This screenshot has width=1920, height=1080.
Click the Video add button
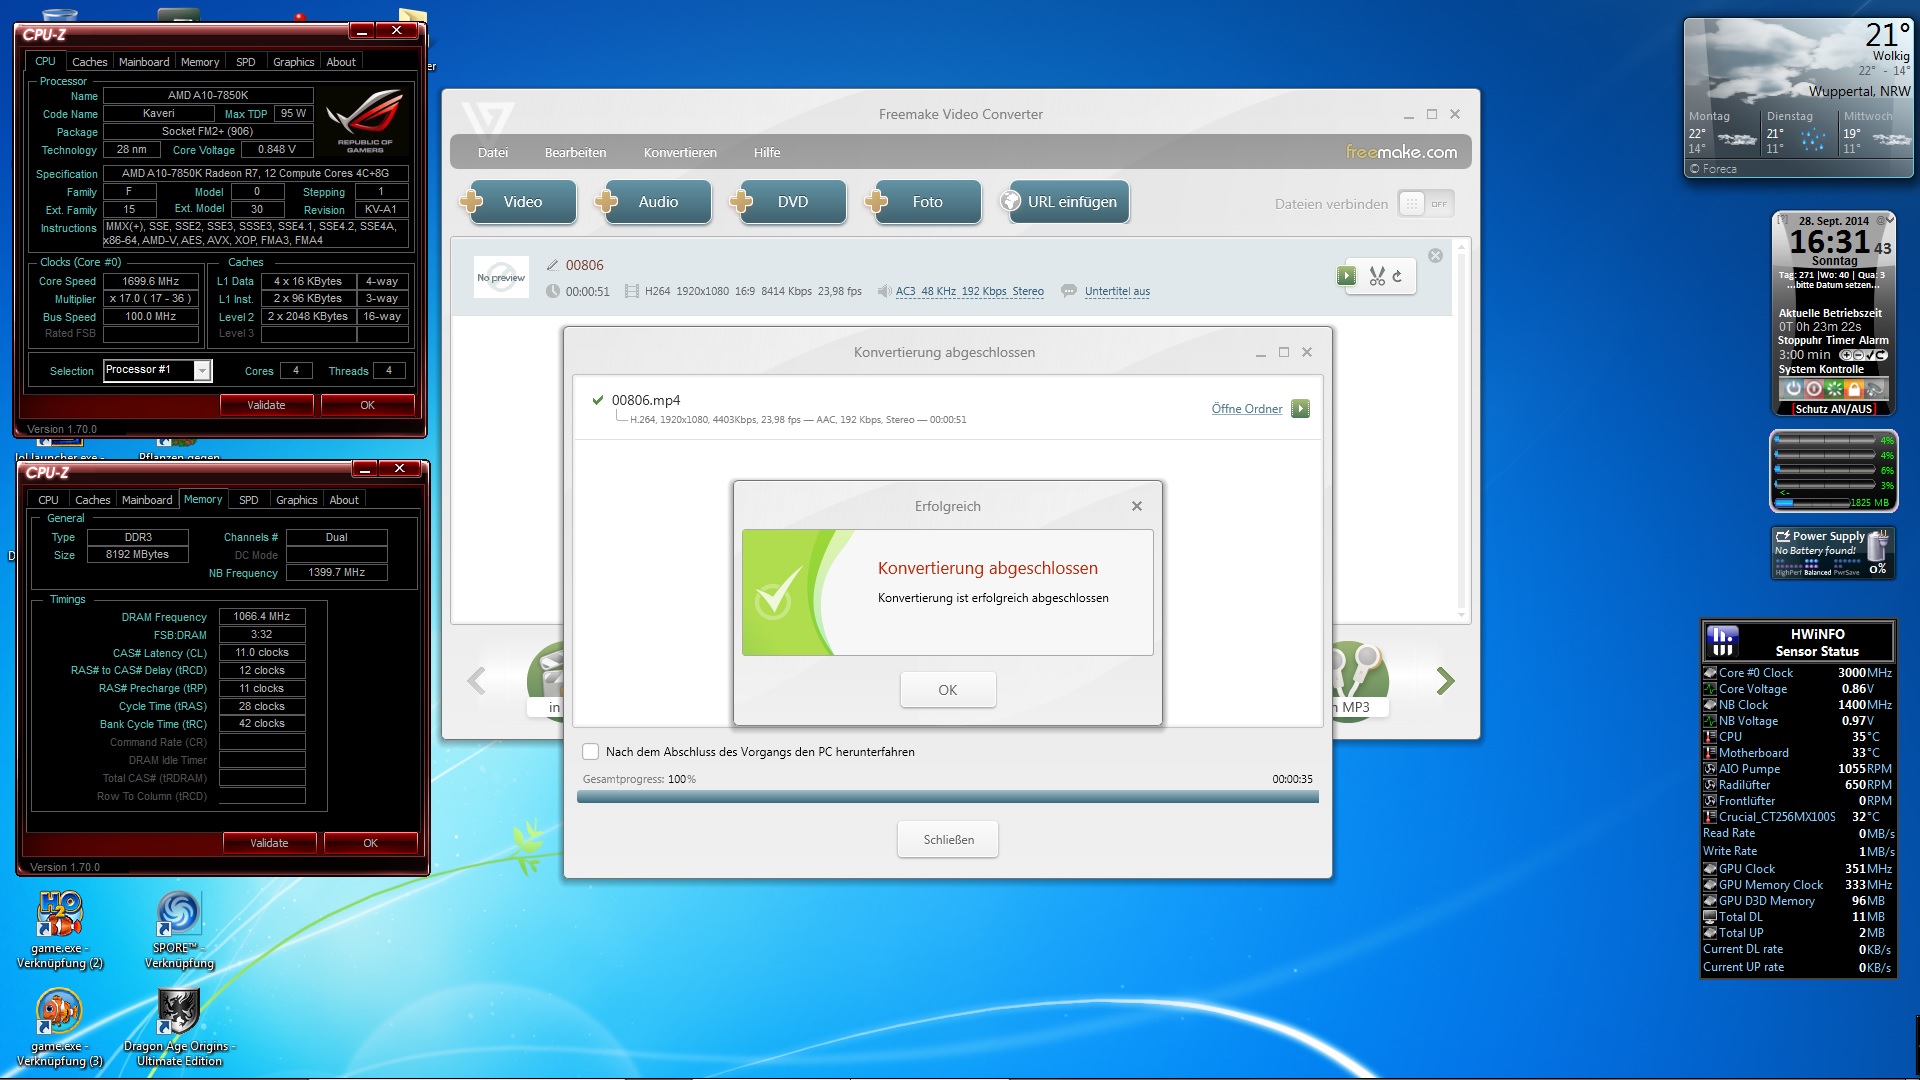click(x=521, y=202)
